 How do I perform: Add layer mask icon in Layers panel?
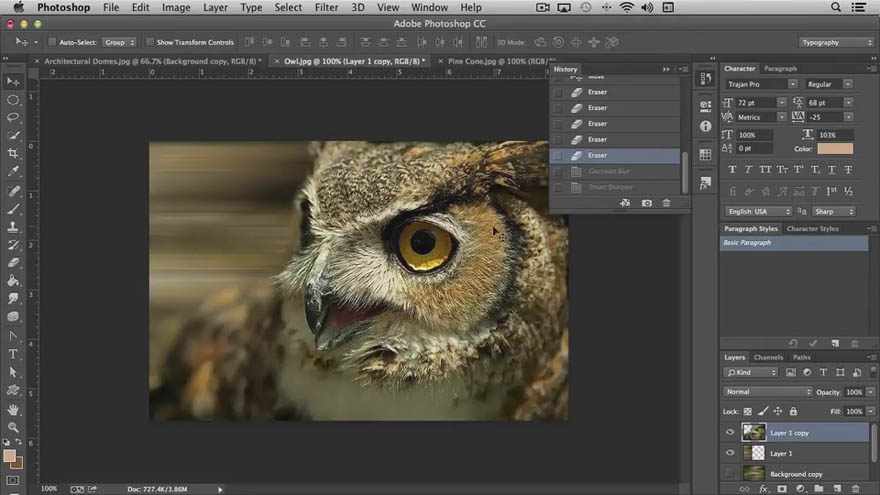click(x=782, y=489)
